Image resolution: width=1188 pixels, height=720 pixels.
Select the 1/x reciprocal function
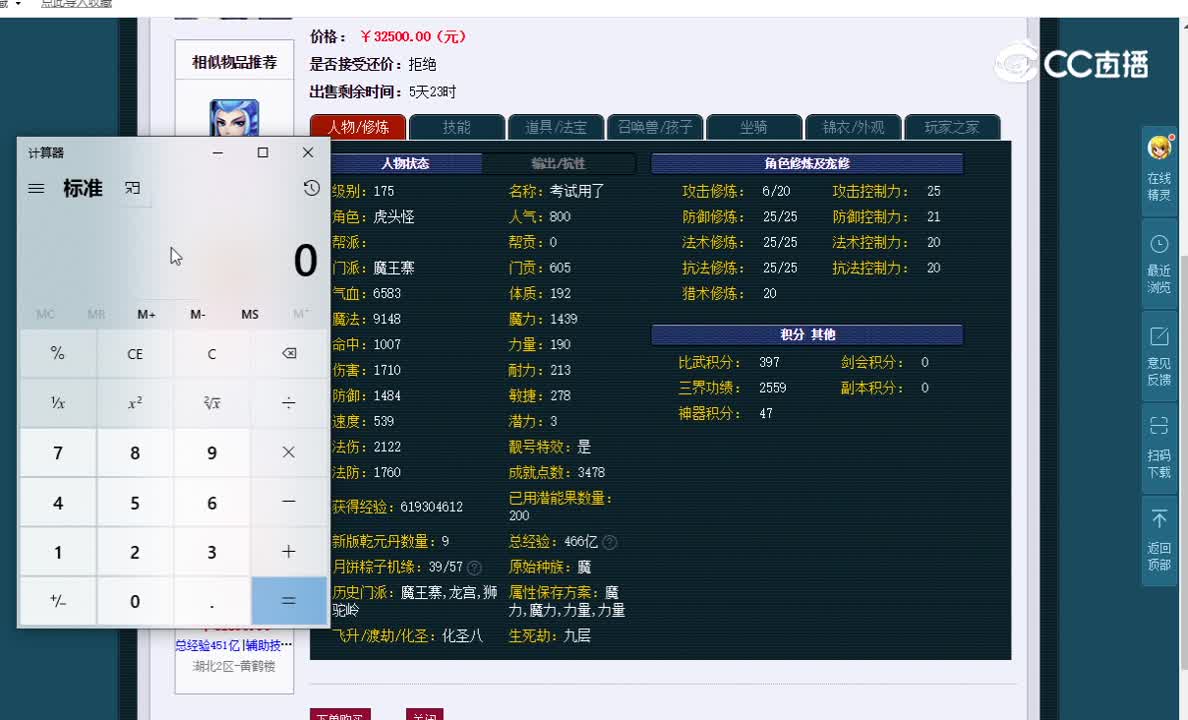[57, 403]
